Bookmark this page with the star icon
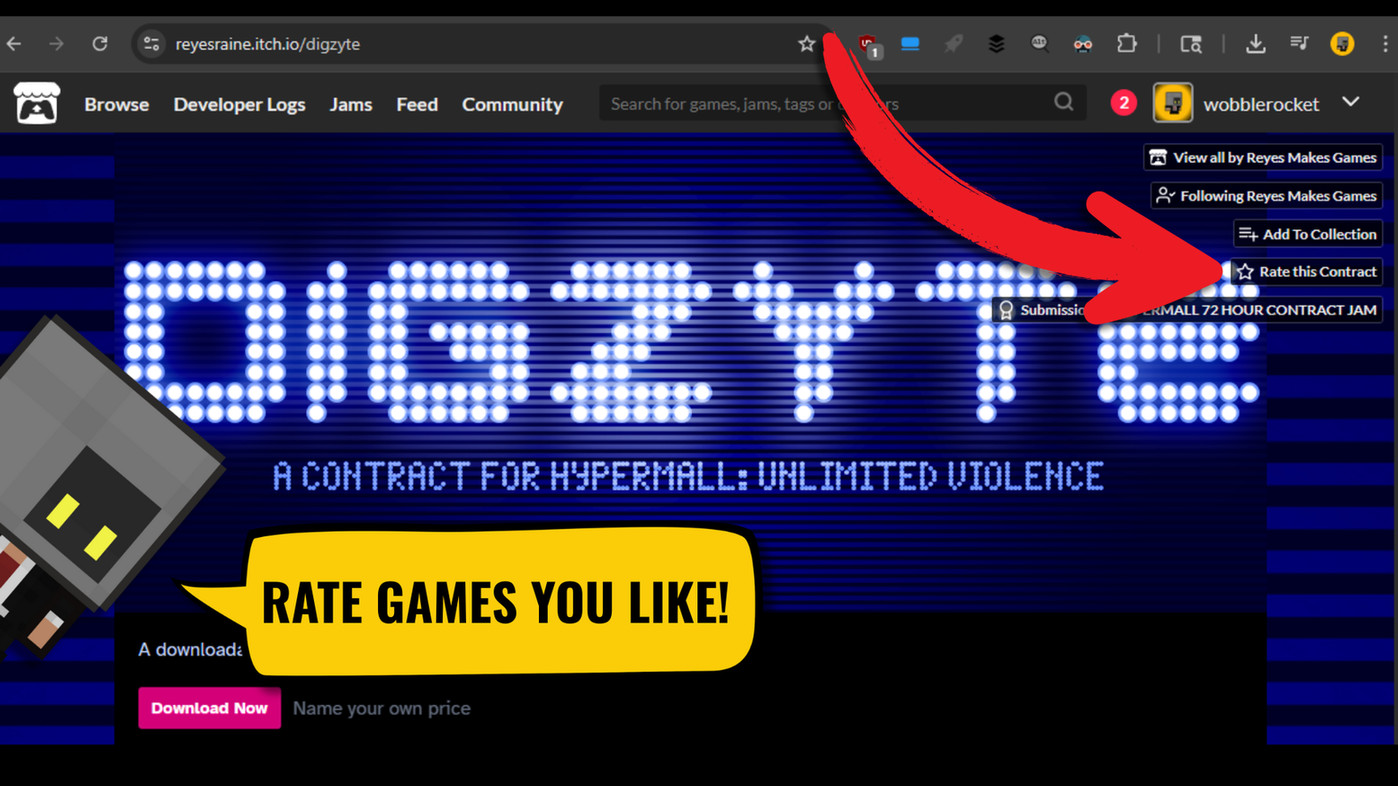This screenshot has width=1398, height=786. [806, 44]
